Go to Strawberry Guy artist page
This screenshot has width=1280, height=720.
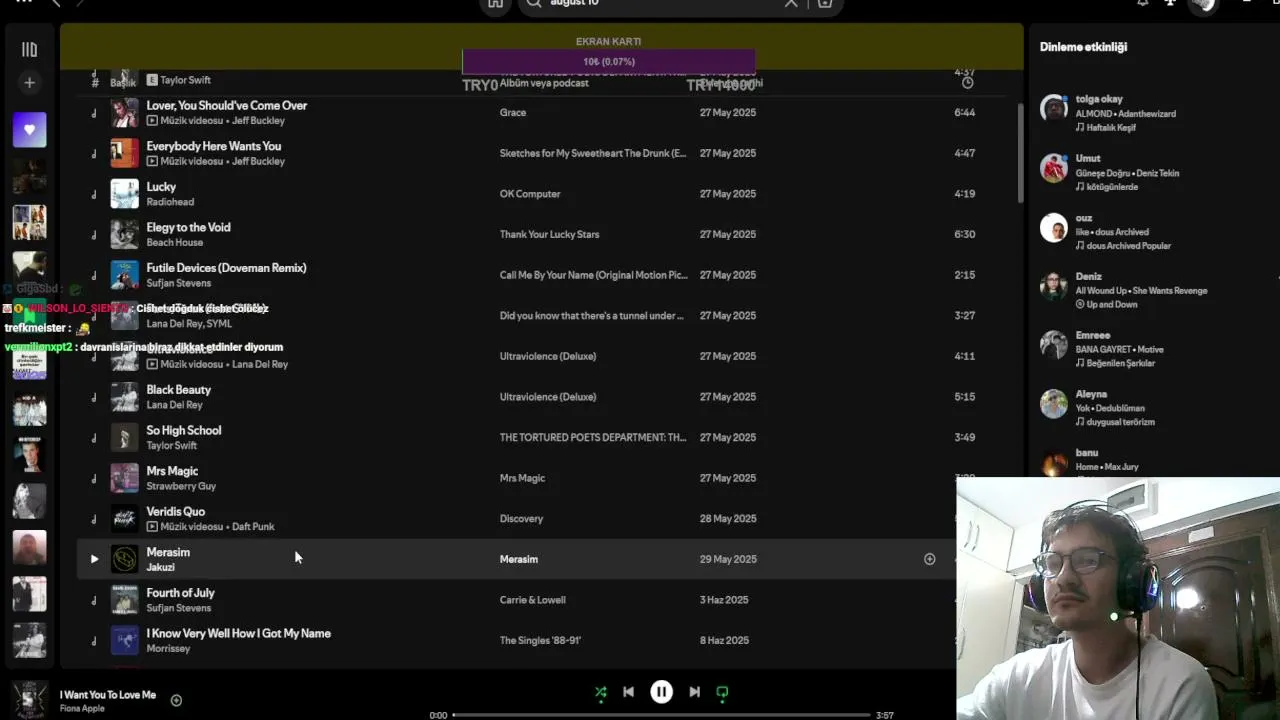181,486
